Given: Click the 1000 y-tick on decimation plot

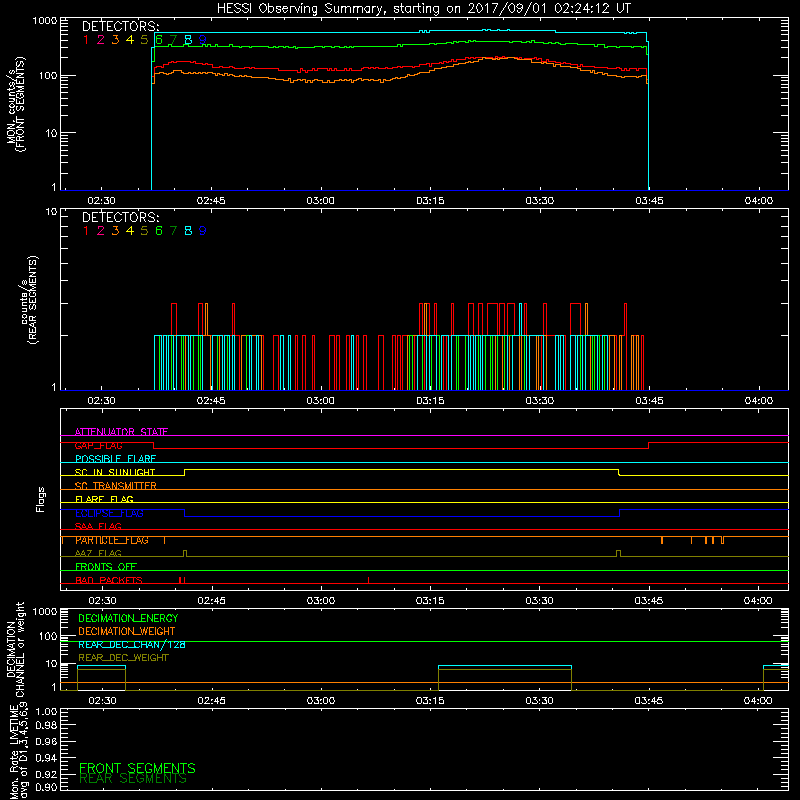Looking at the screenshot, I should [45, 611].
